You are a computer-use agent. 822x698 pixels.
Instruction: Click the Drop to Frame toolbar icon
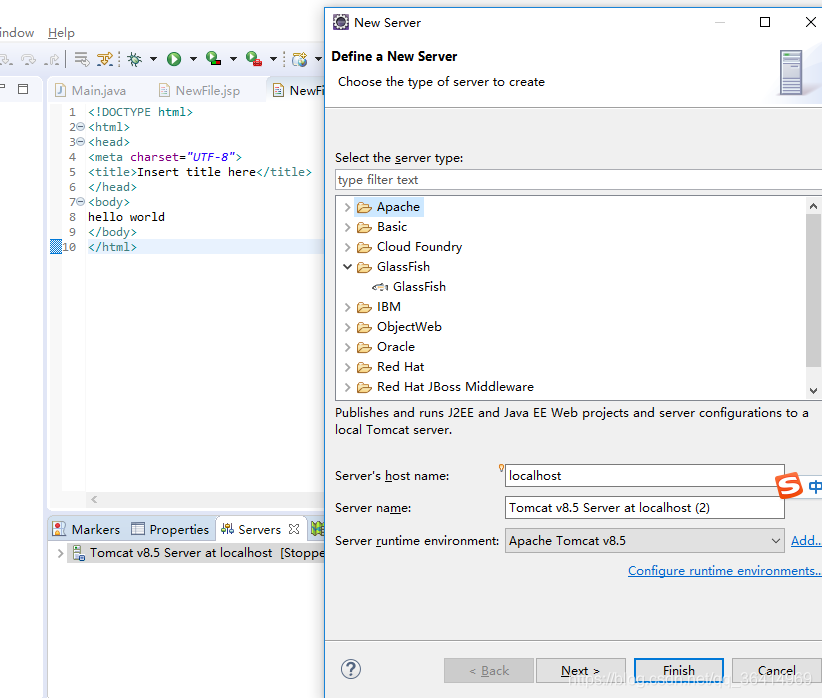tap(81, 59)
